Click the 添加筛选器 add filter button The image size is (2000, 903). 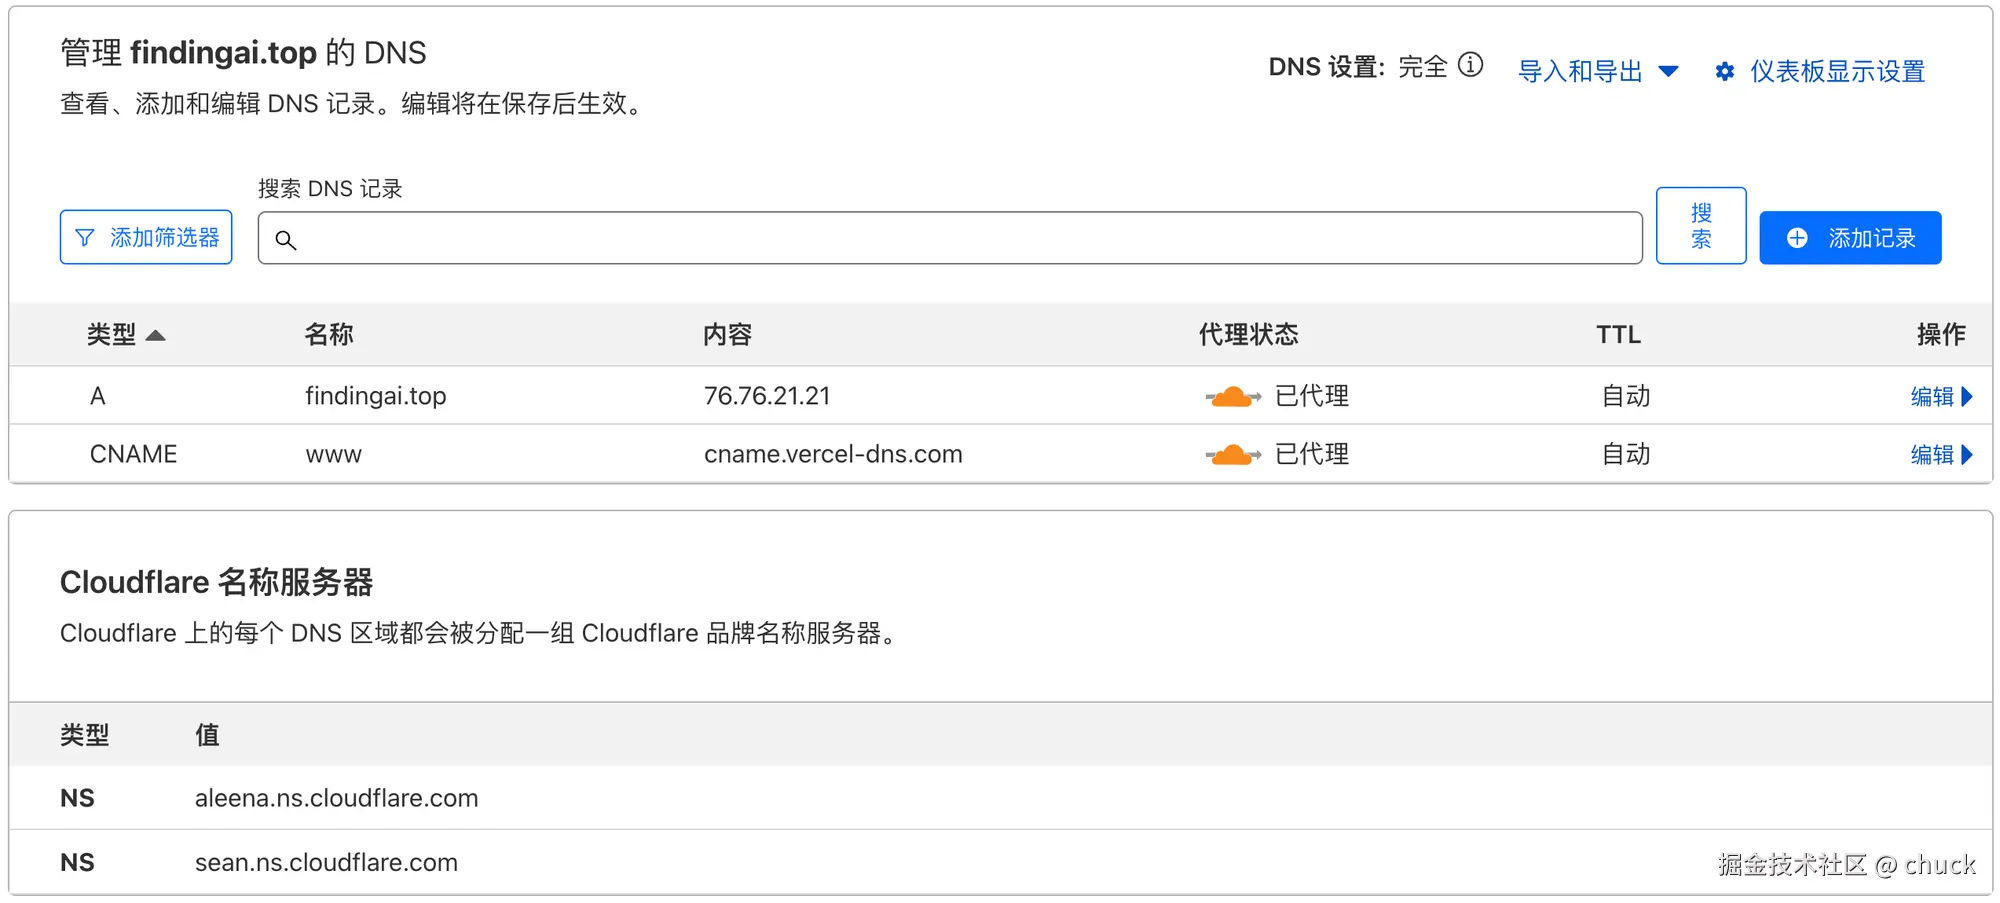pyautogui.click(x=146, y=238)
